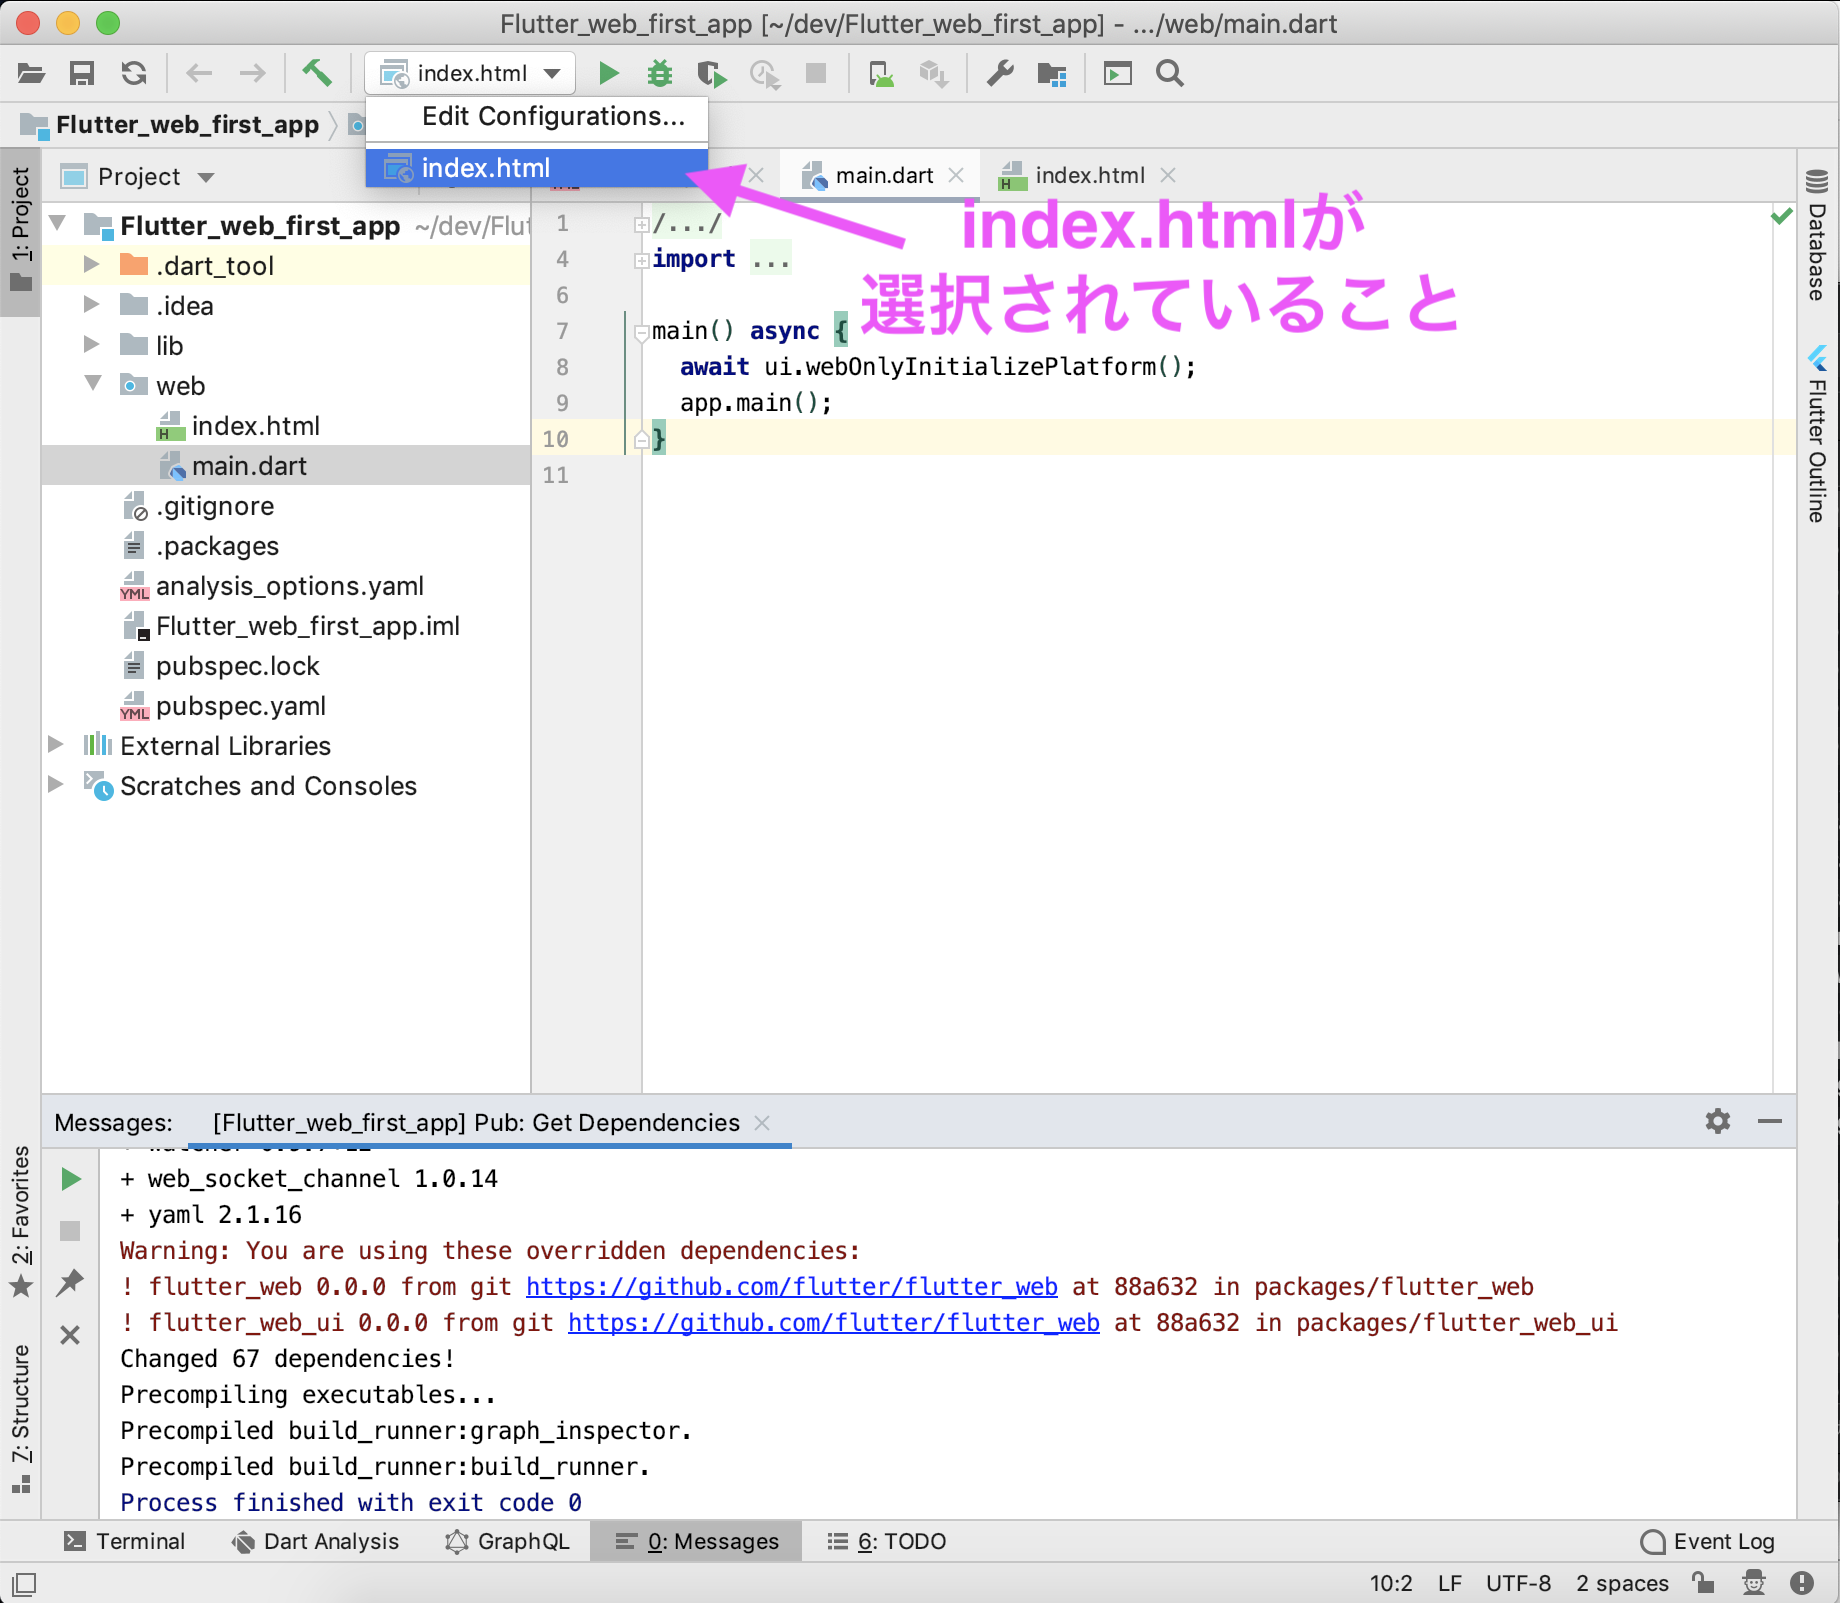The image size is (1840, 1603).
Task: Select index.html in the configuration menu
Action: tap(537, 168)
